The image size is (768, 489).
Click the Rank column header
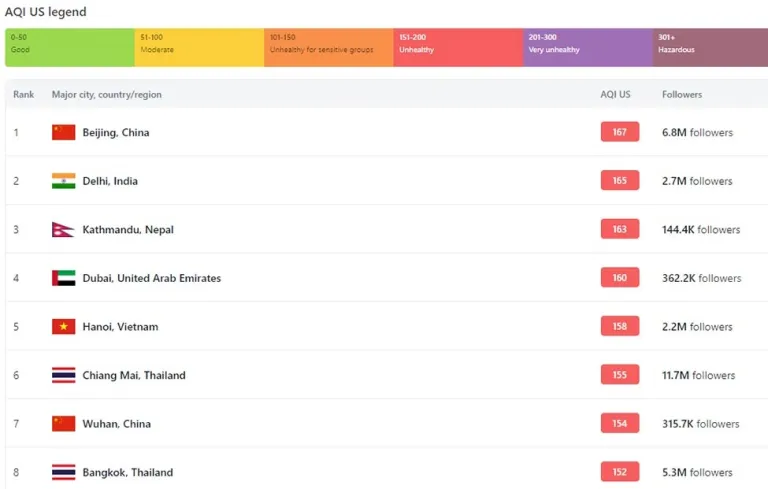[x=24, y=95]
